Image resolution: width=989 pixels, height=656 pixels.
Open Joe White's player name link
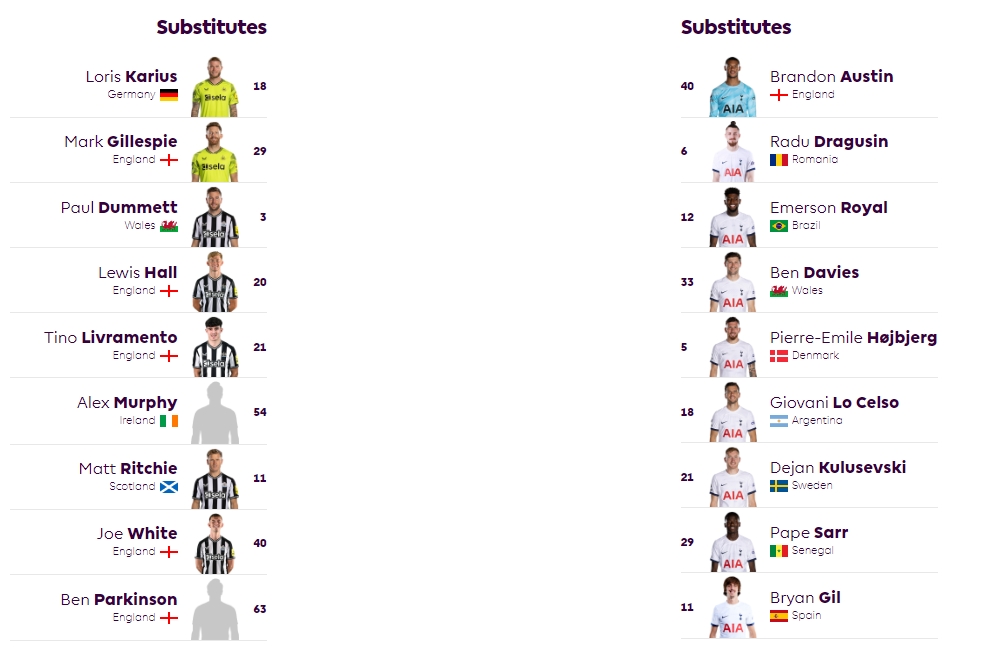click(x=137, y=534)
